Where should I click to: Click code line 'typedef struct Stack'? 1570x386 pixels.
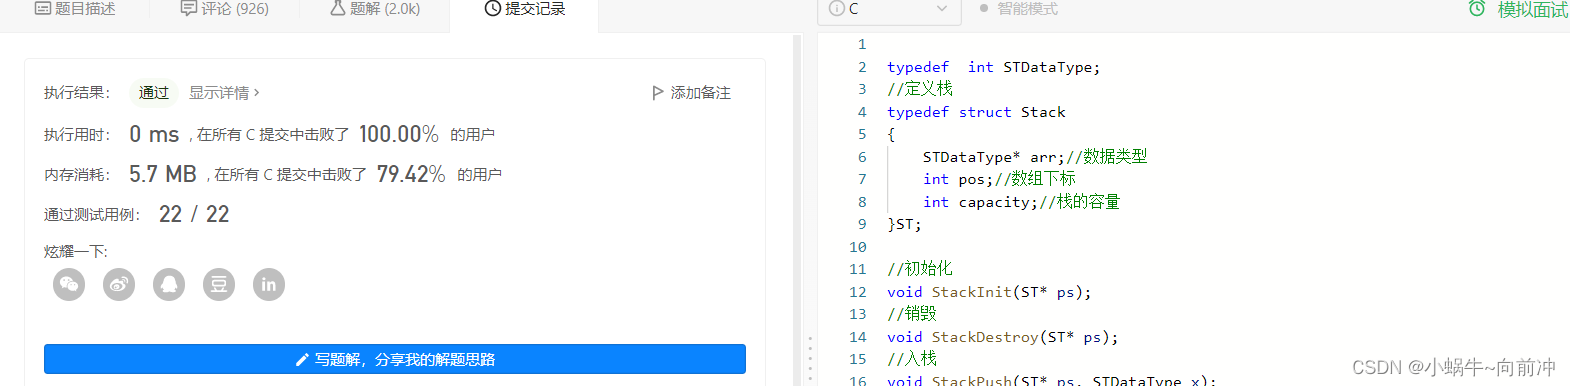[976, 112]
